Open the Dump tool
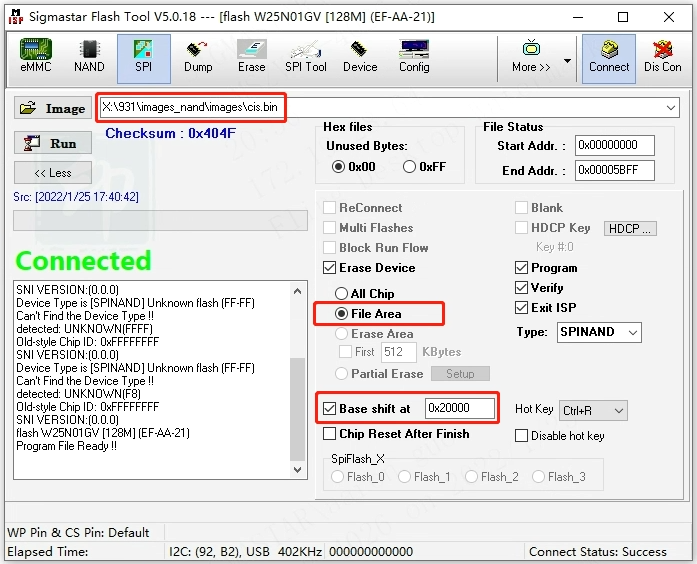The width and height of the screenshot is (697, 564). coord(198,56)
